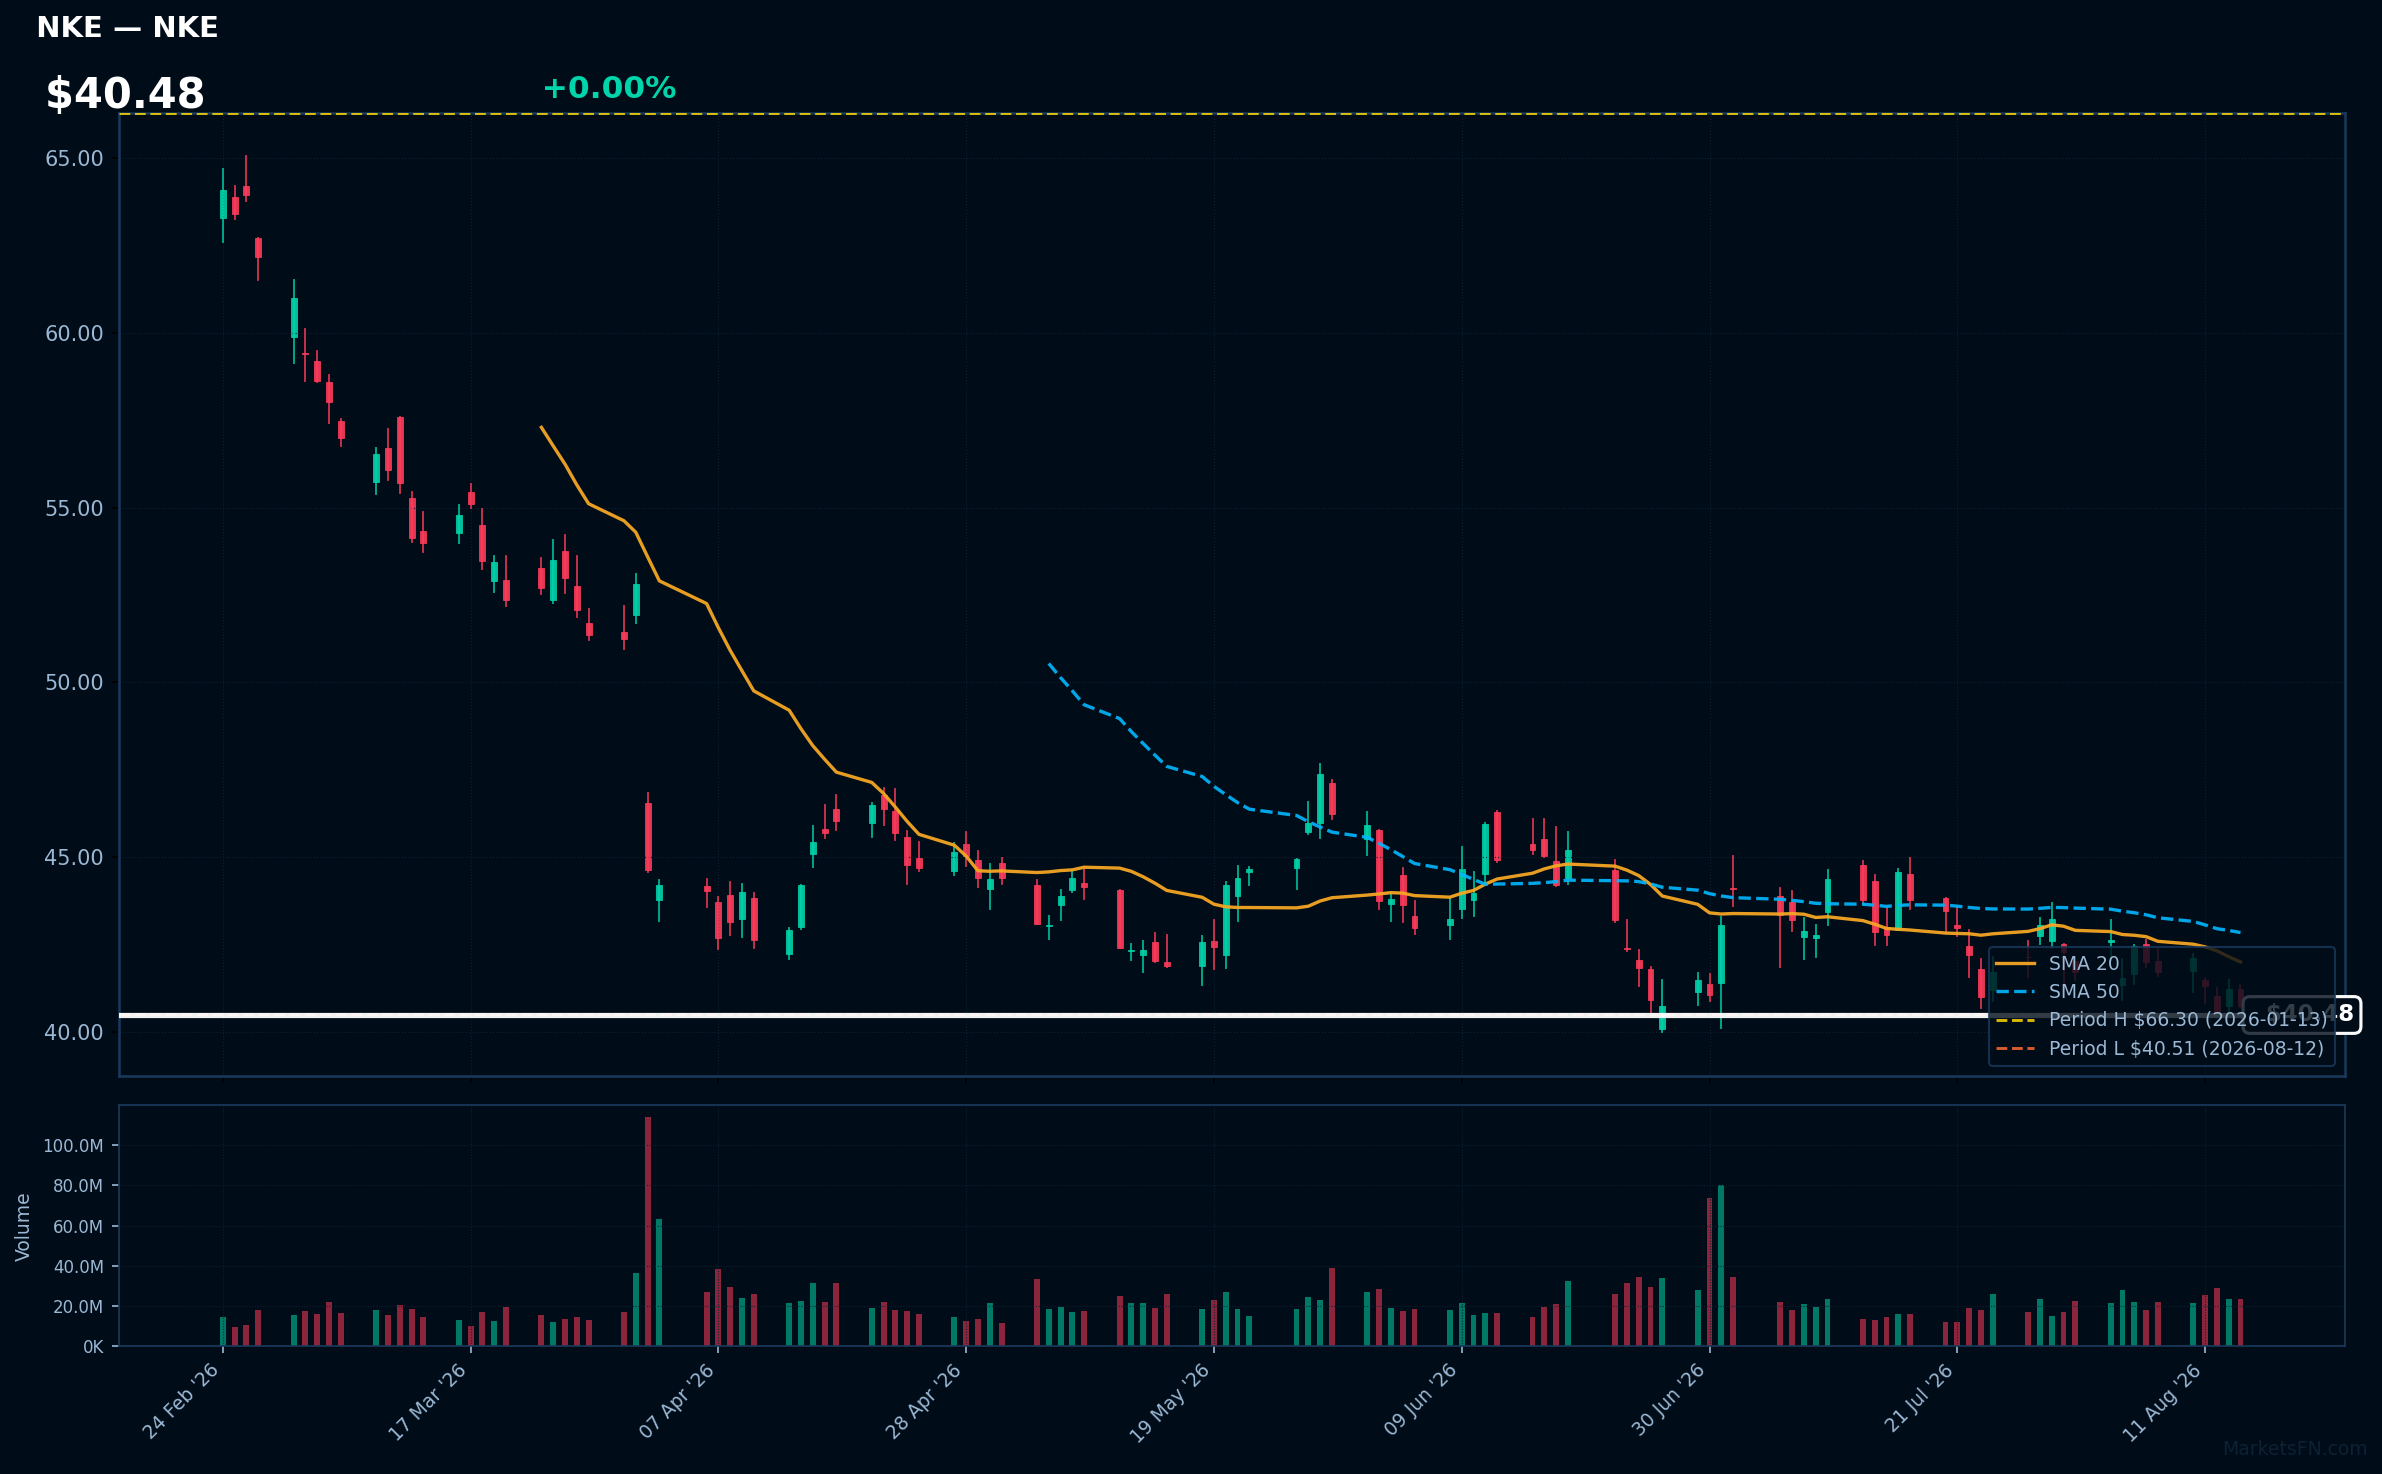Pick the 50.00 price axis label

click(74, 683)
